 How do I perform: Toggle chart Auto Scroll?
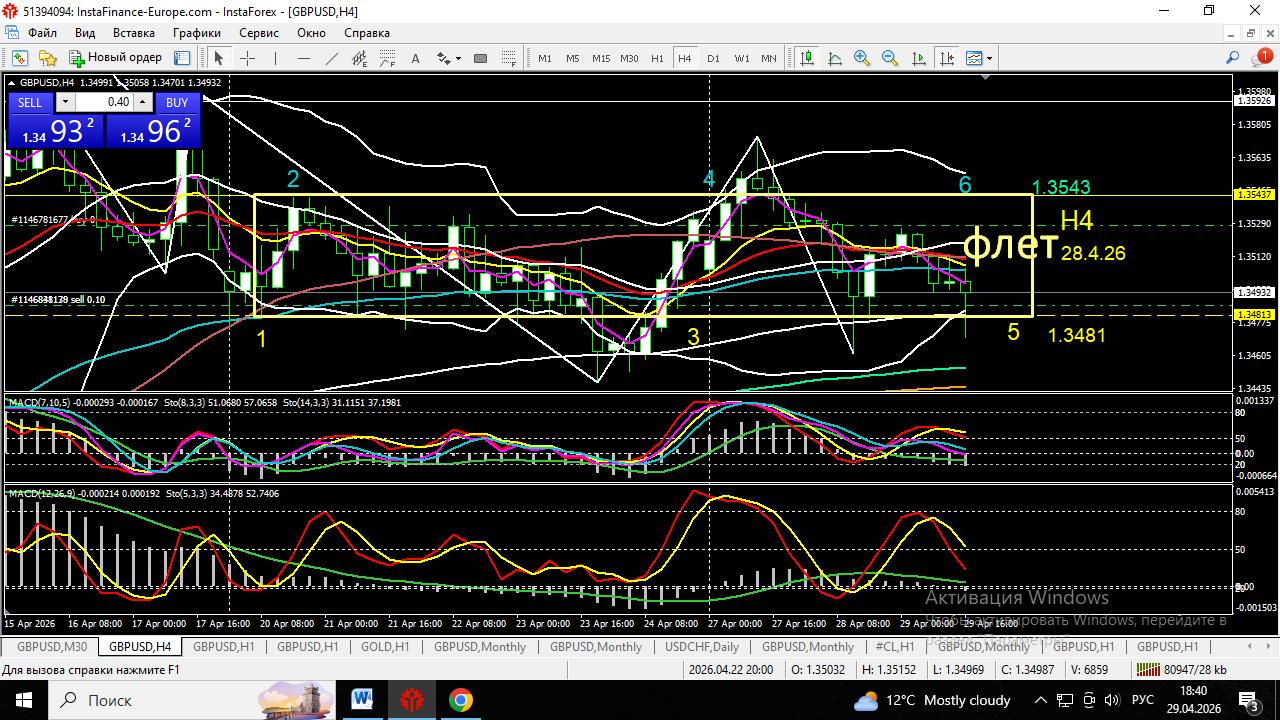[x=918, y=58]
